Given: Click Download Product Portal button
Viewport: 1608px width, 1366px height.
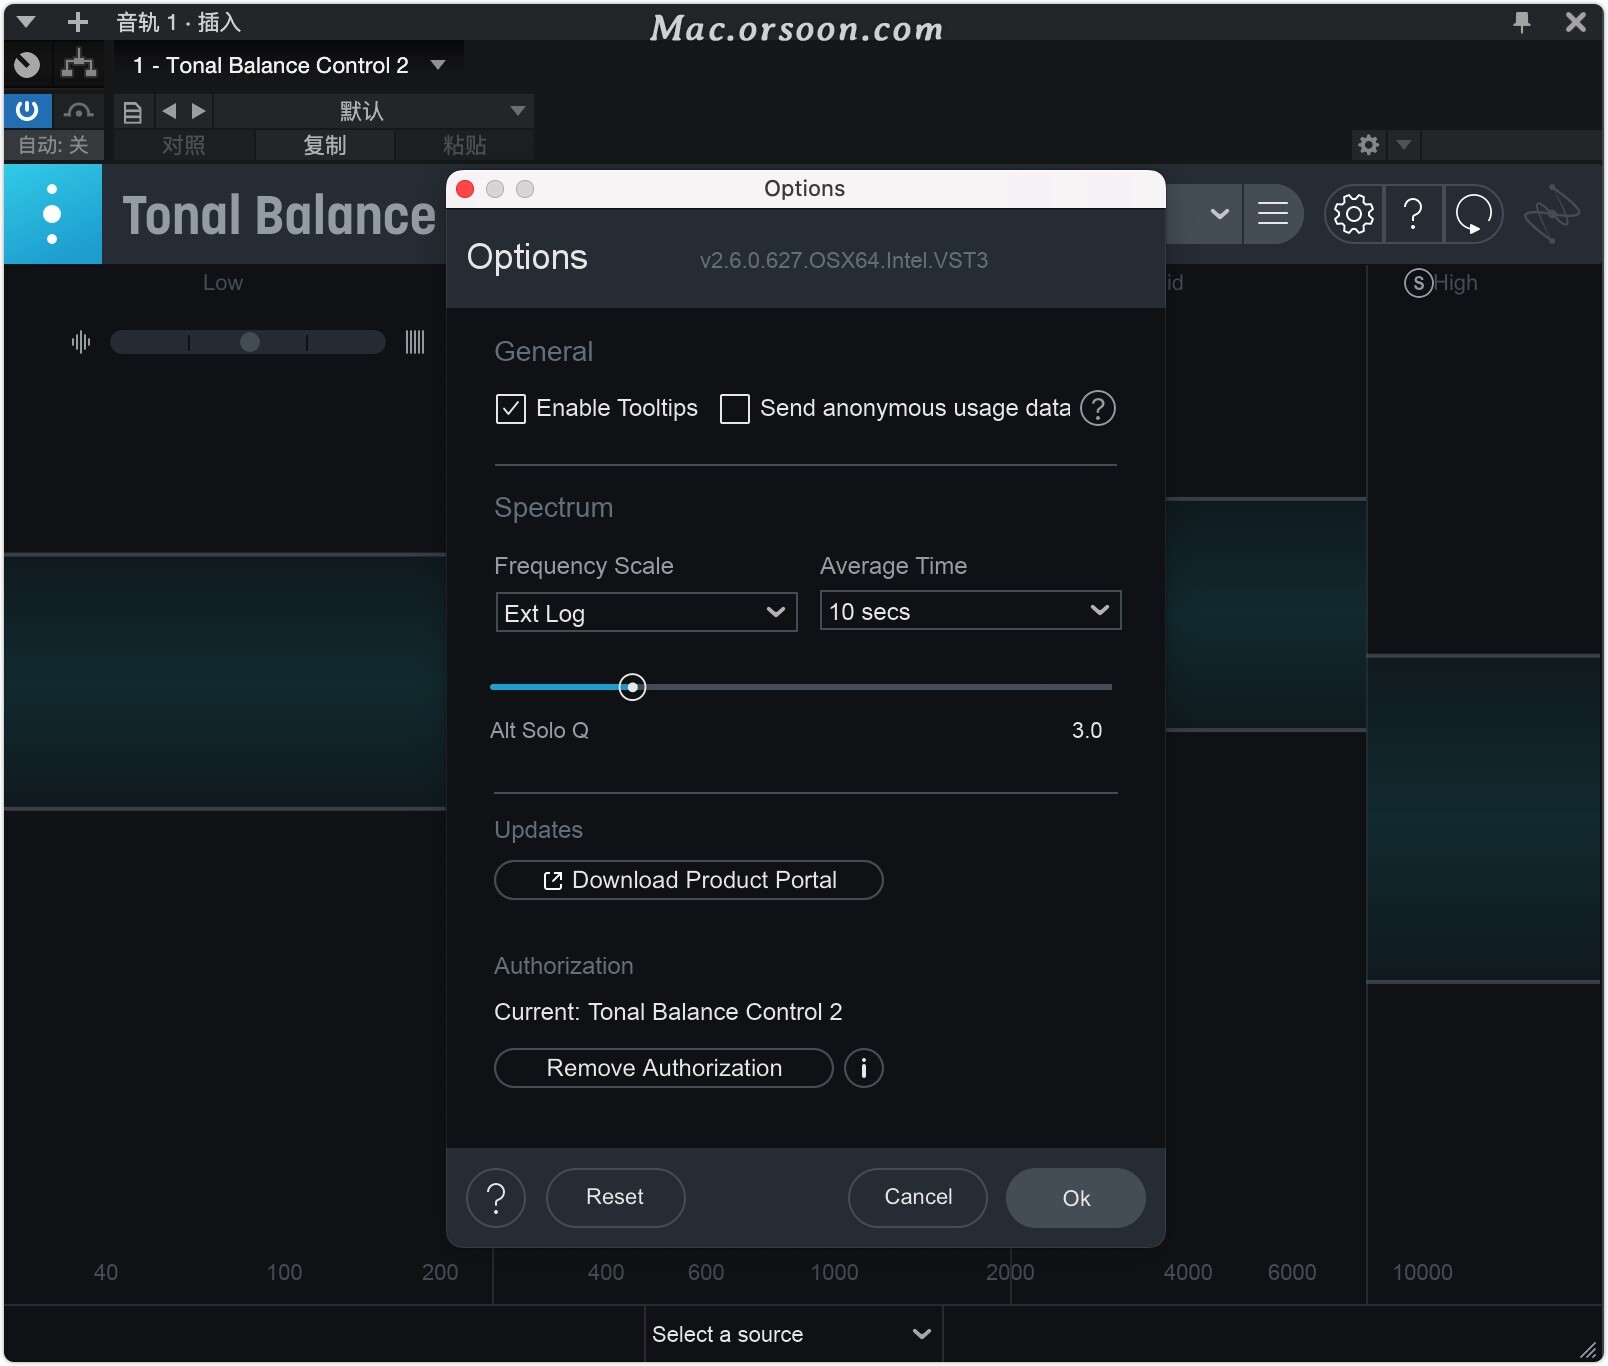Looking at the screenshot, I should [689, 880].
